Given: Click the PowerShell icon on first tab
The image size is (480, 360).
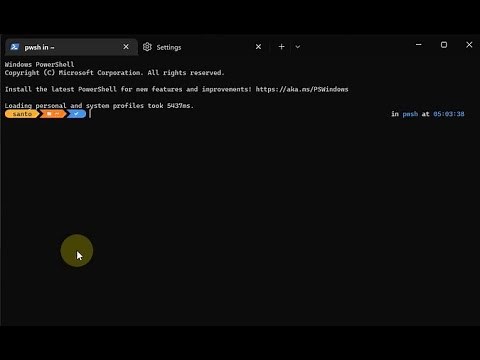Looking at the screenshot, I should [x=14, y=47].
